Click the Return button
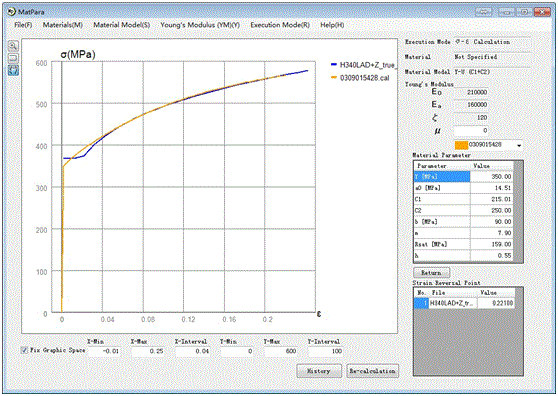 point(431,273)
